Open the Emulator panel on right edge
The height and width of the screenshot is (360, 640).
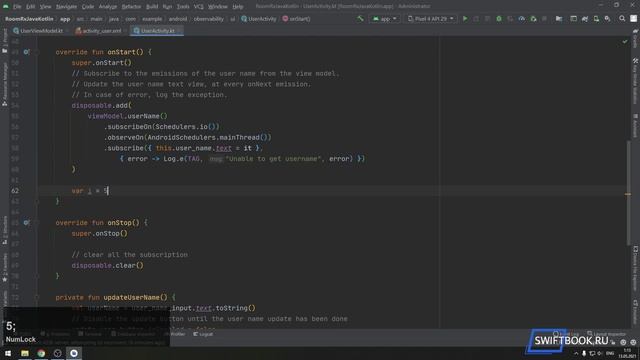tap(635, 312)
